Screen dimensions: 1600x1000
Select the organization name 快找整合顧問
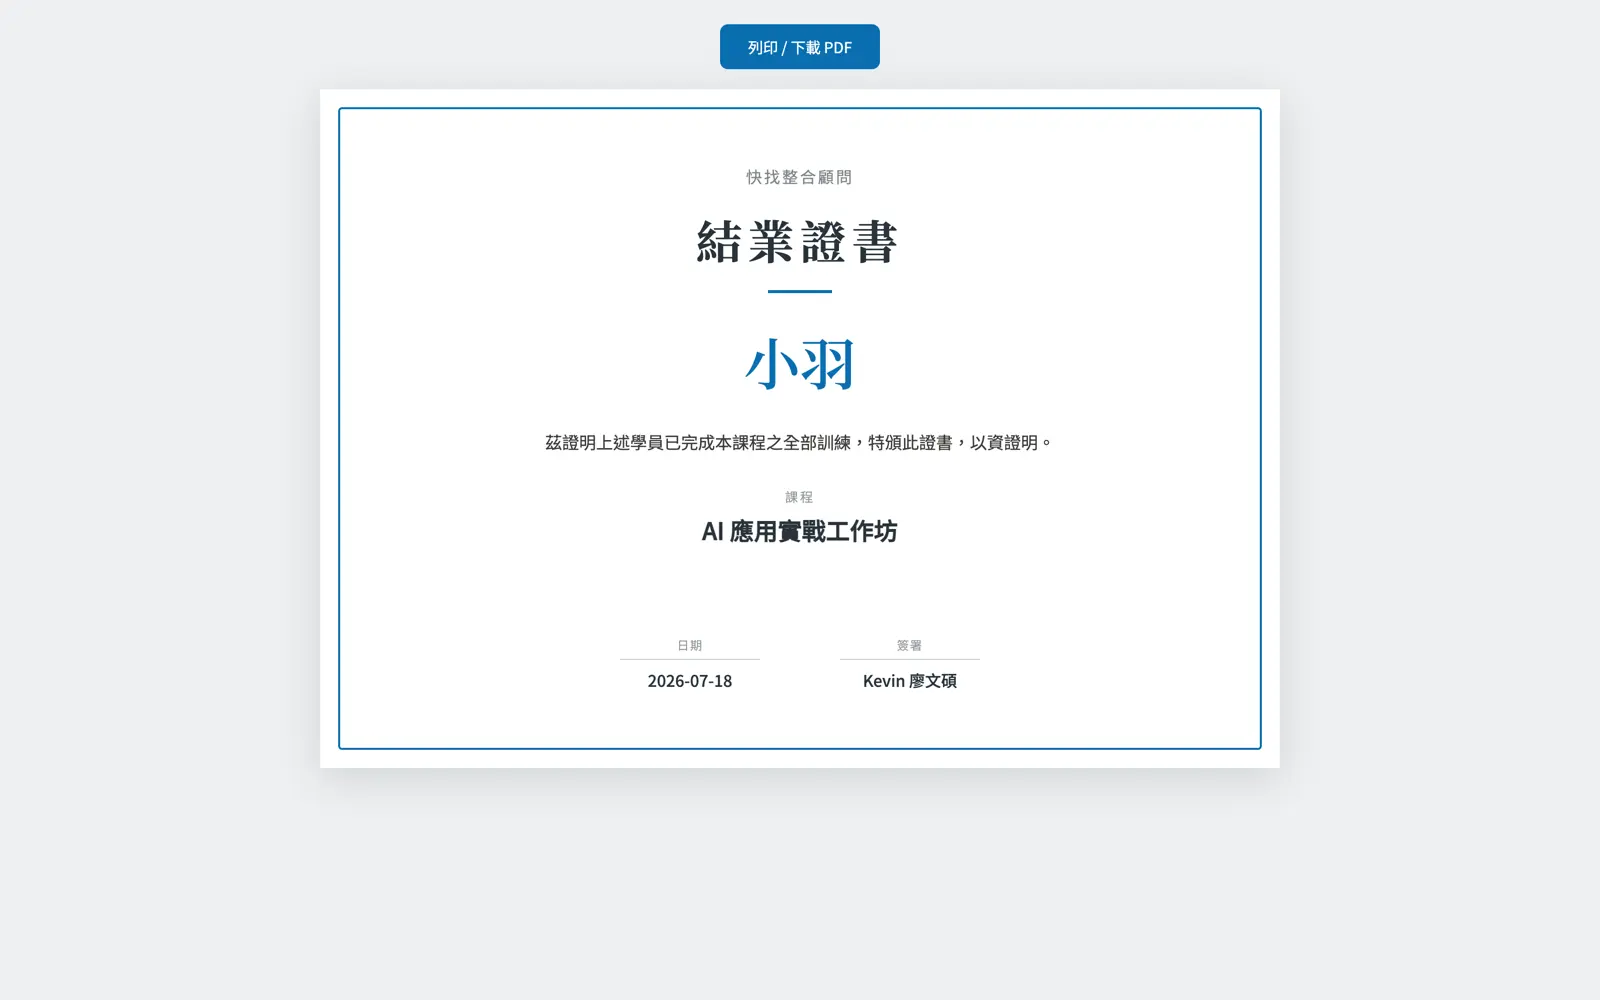[x=799, y=177]
